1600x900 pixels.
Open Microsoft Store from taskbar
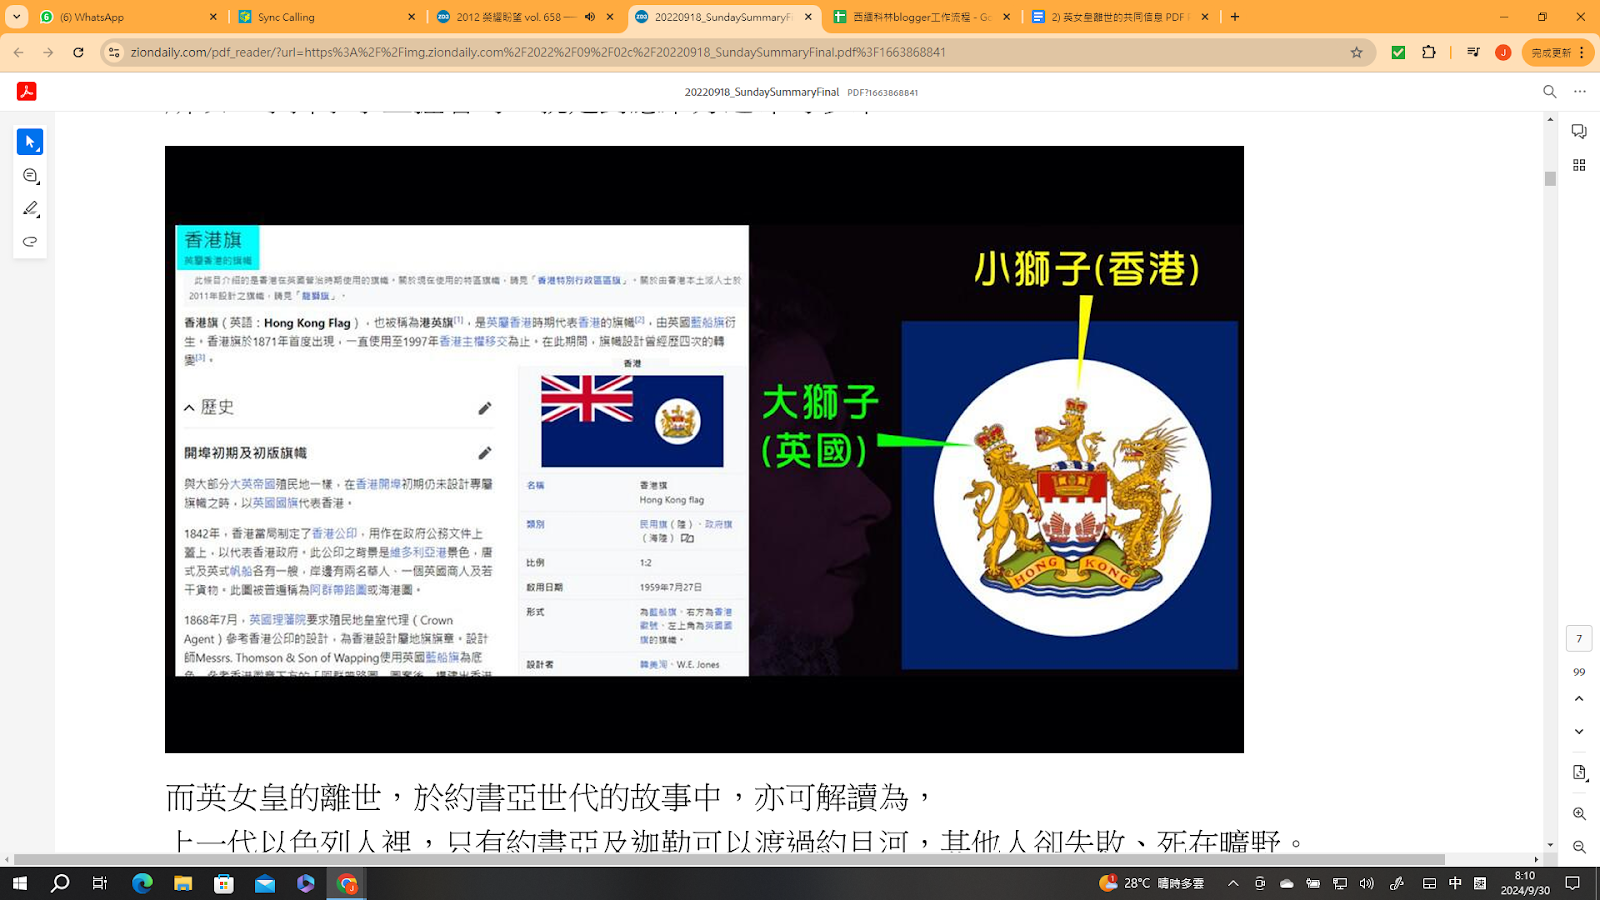(224, 883)
